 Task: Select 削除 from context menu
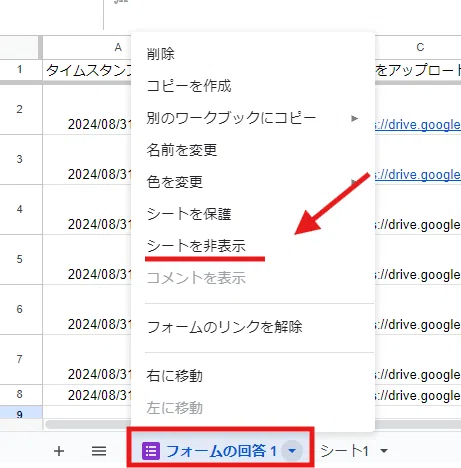tap(253, 54)
